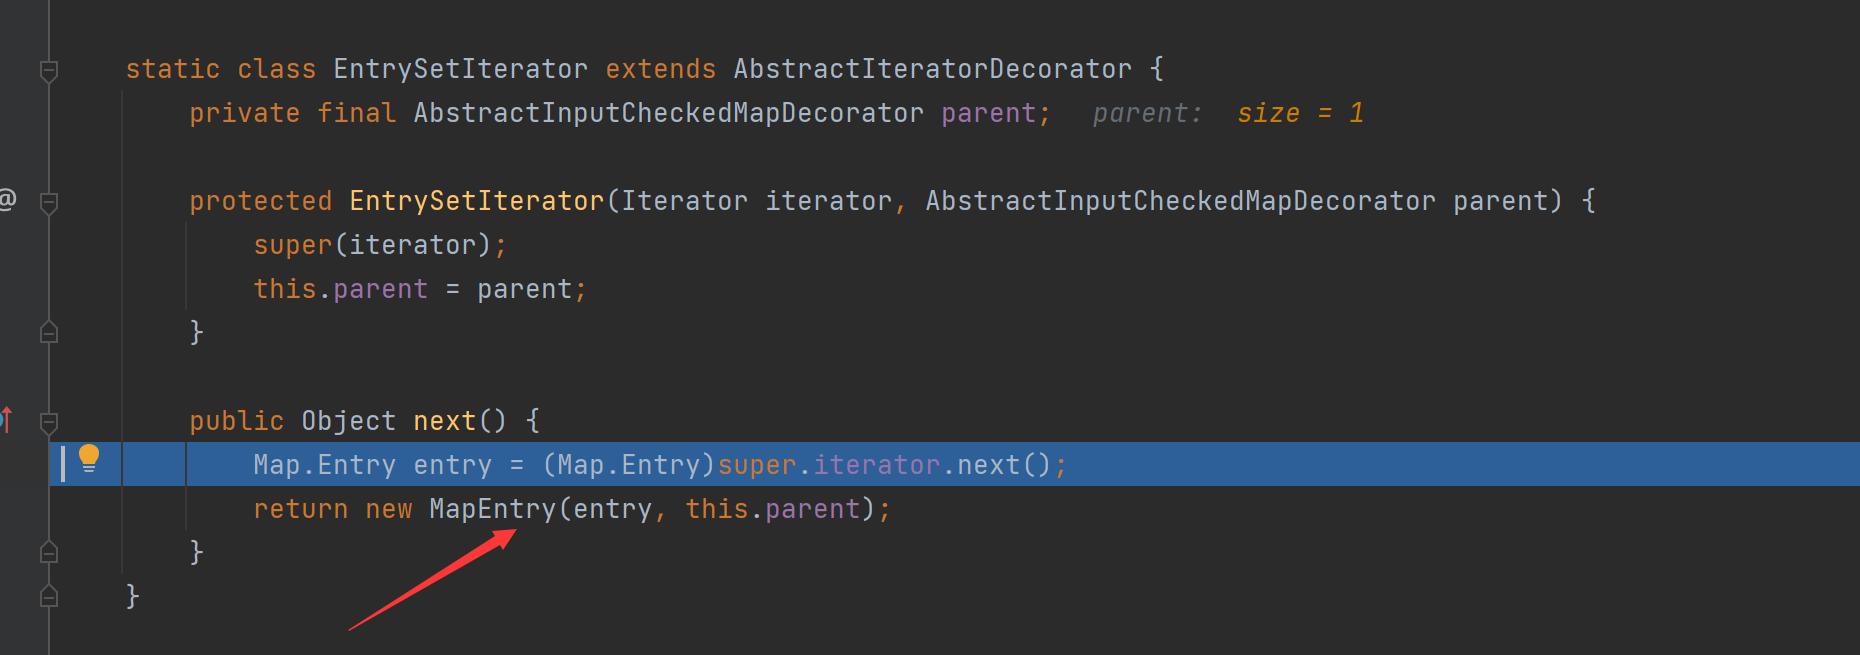
Task: Collapse the EntrySetIterator constructor fold marker
Action: [48, 202]
